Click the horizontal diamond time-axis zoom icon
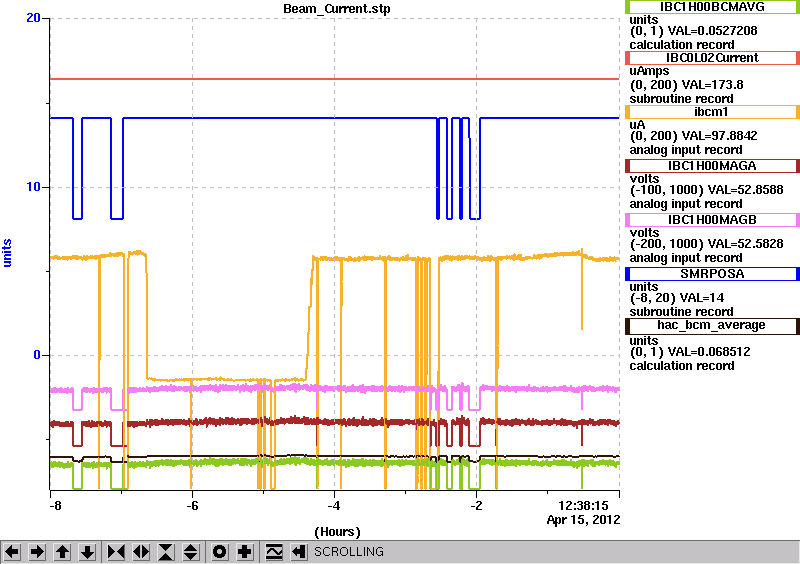Viewport: 800px width, 564px height. 141,552
